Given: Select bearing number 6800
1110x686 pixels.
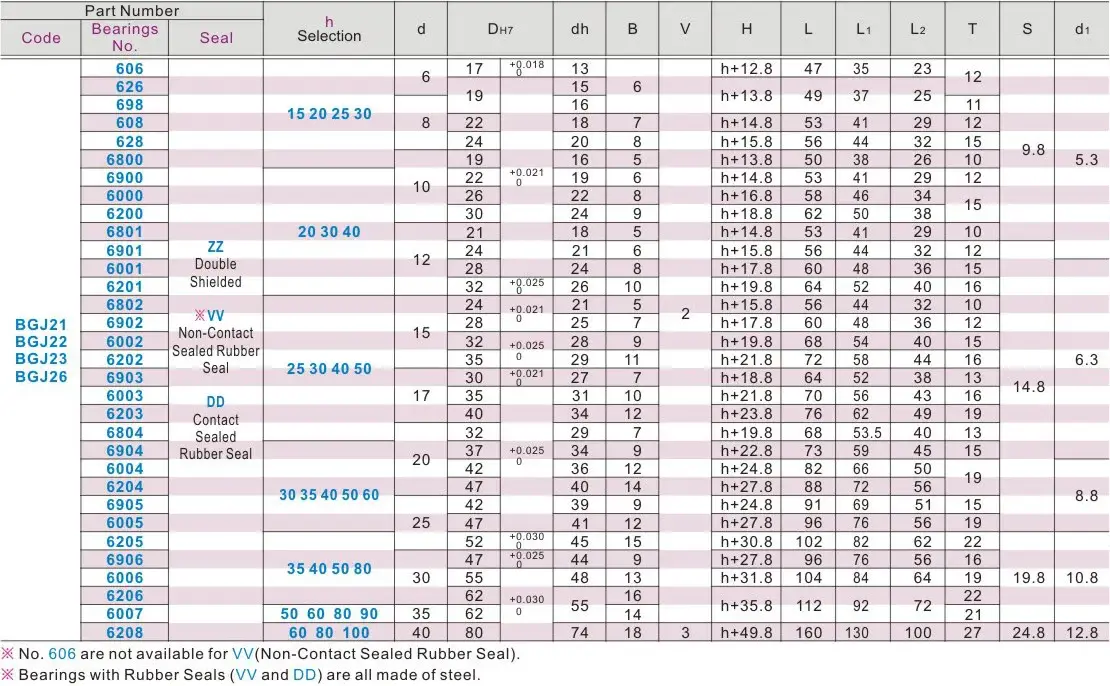Looking at the screenshot, I should point(124,160).
